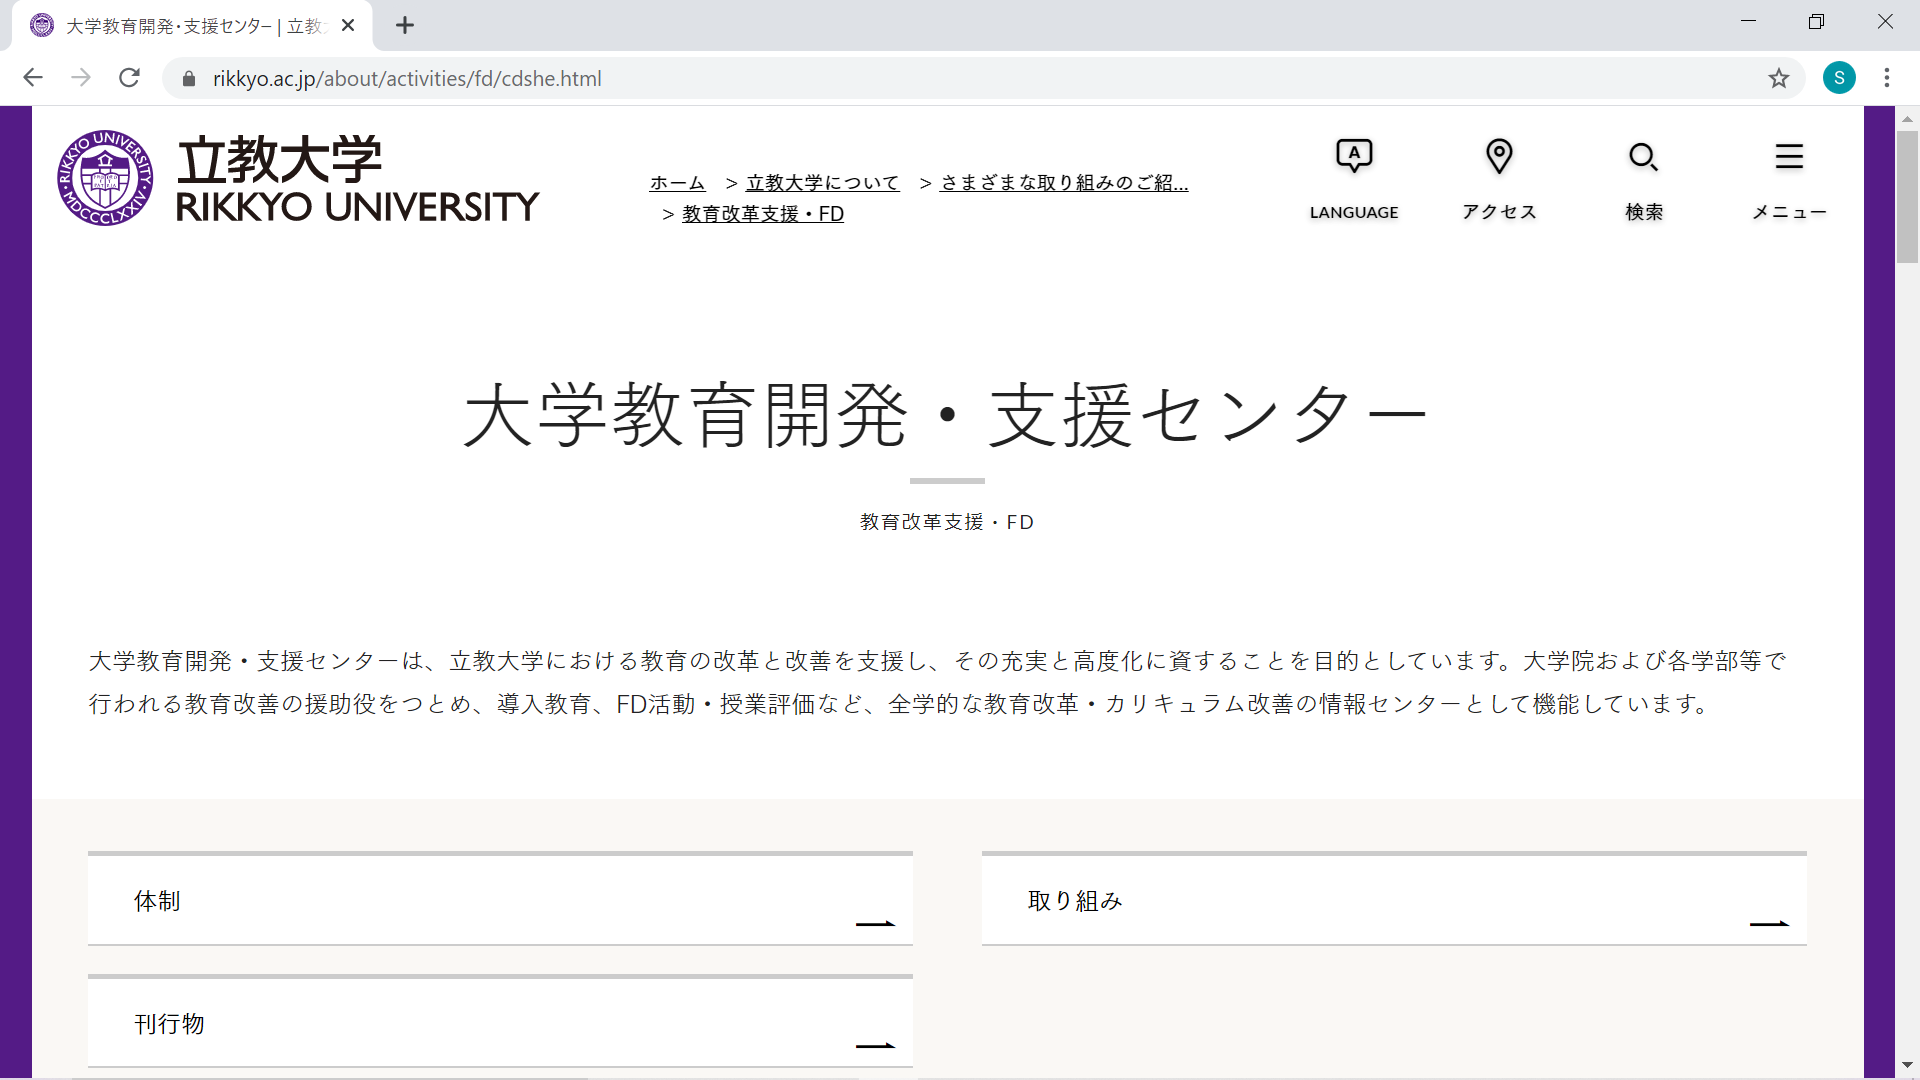View site info via the padlock icon
The width and height of the screenshot is (1920, 1080).
(x=189, y=79)
